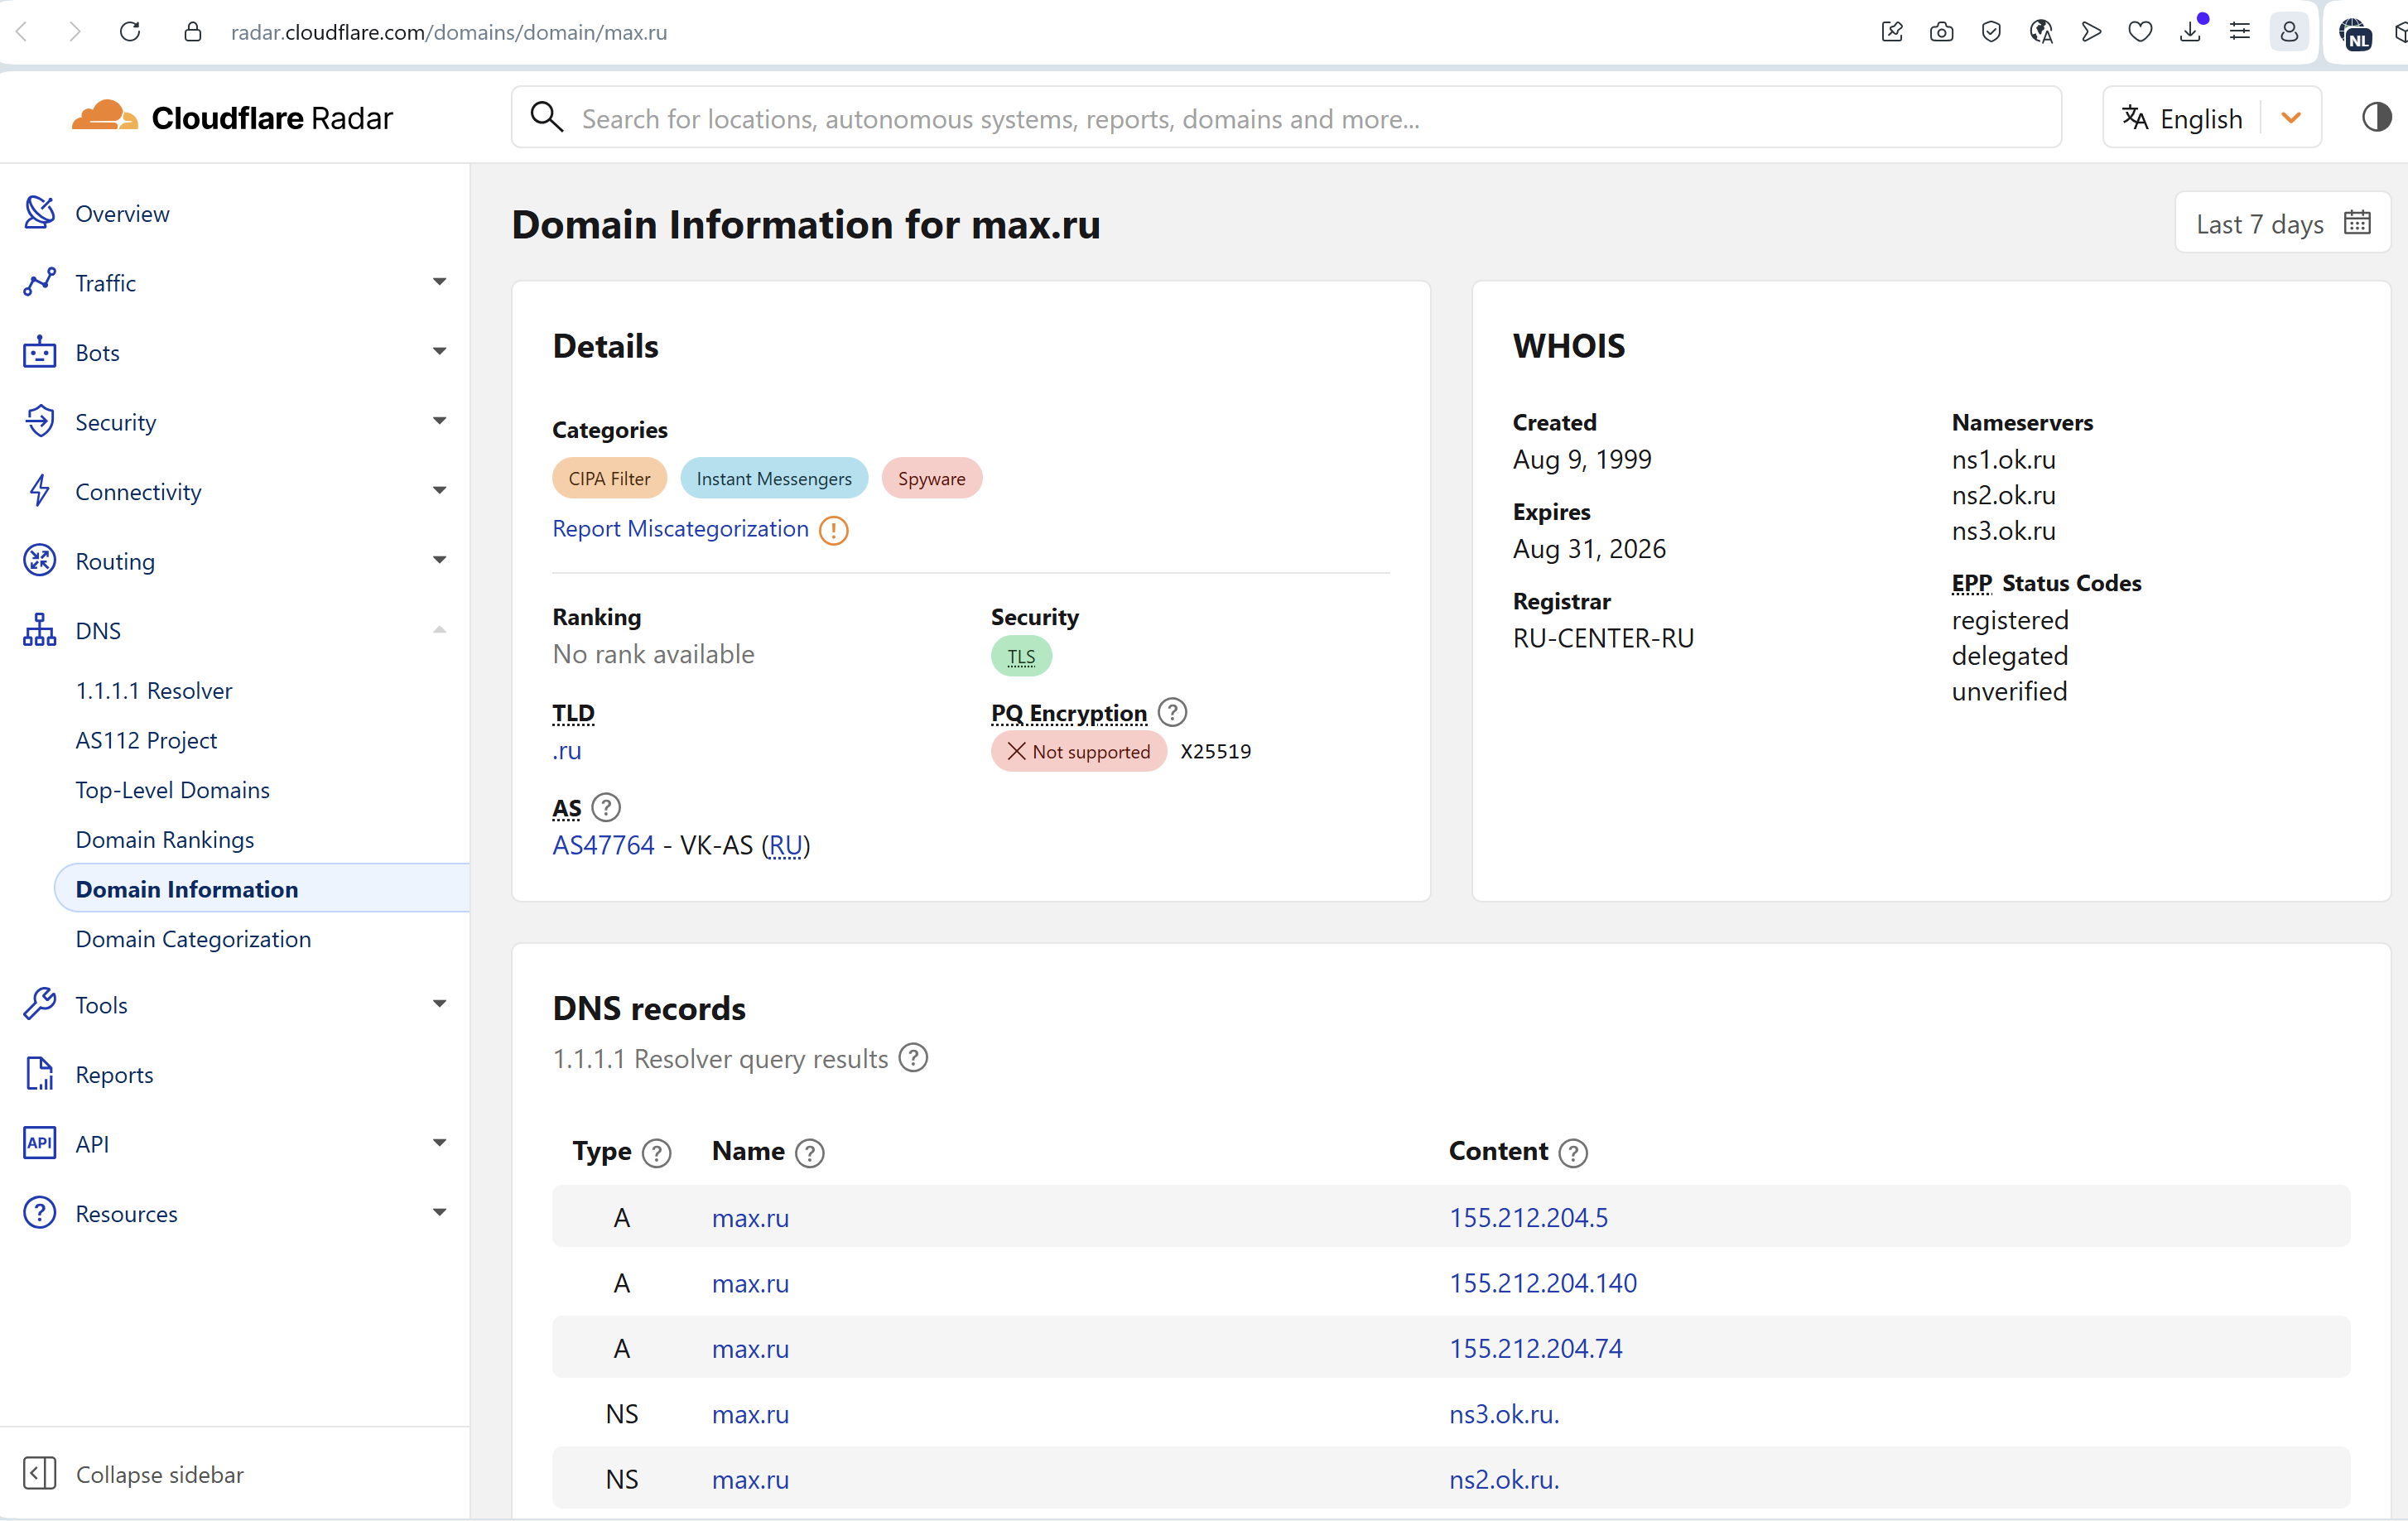
Task: Click the AS help question icon
Action: [x=606, y=807]
